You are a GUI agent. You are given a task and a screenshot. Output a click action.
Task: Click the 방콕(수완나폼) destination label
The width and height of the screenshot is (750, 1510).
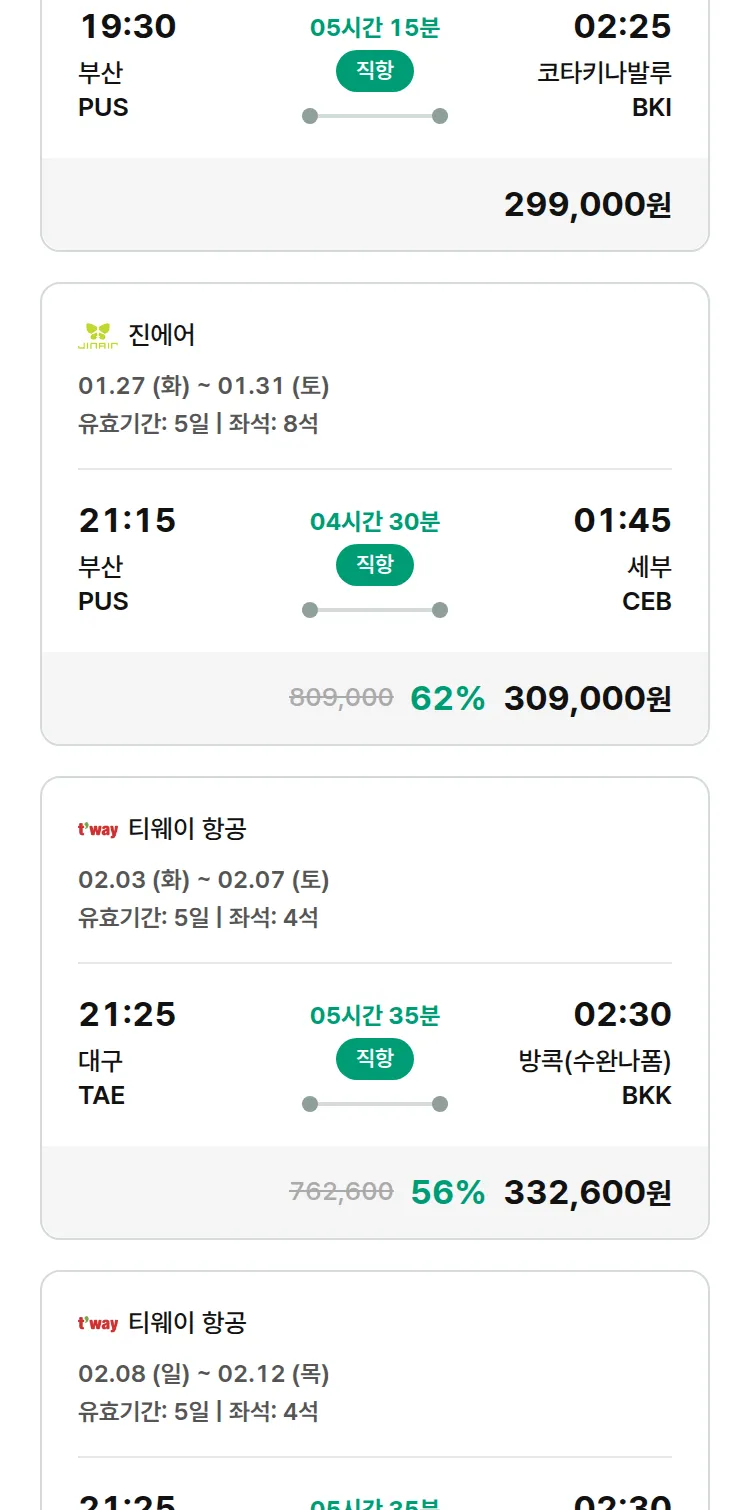[x=595, y=1061]
